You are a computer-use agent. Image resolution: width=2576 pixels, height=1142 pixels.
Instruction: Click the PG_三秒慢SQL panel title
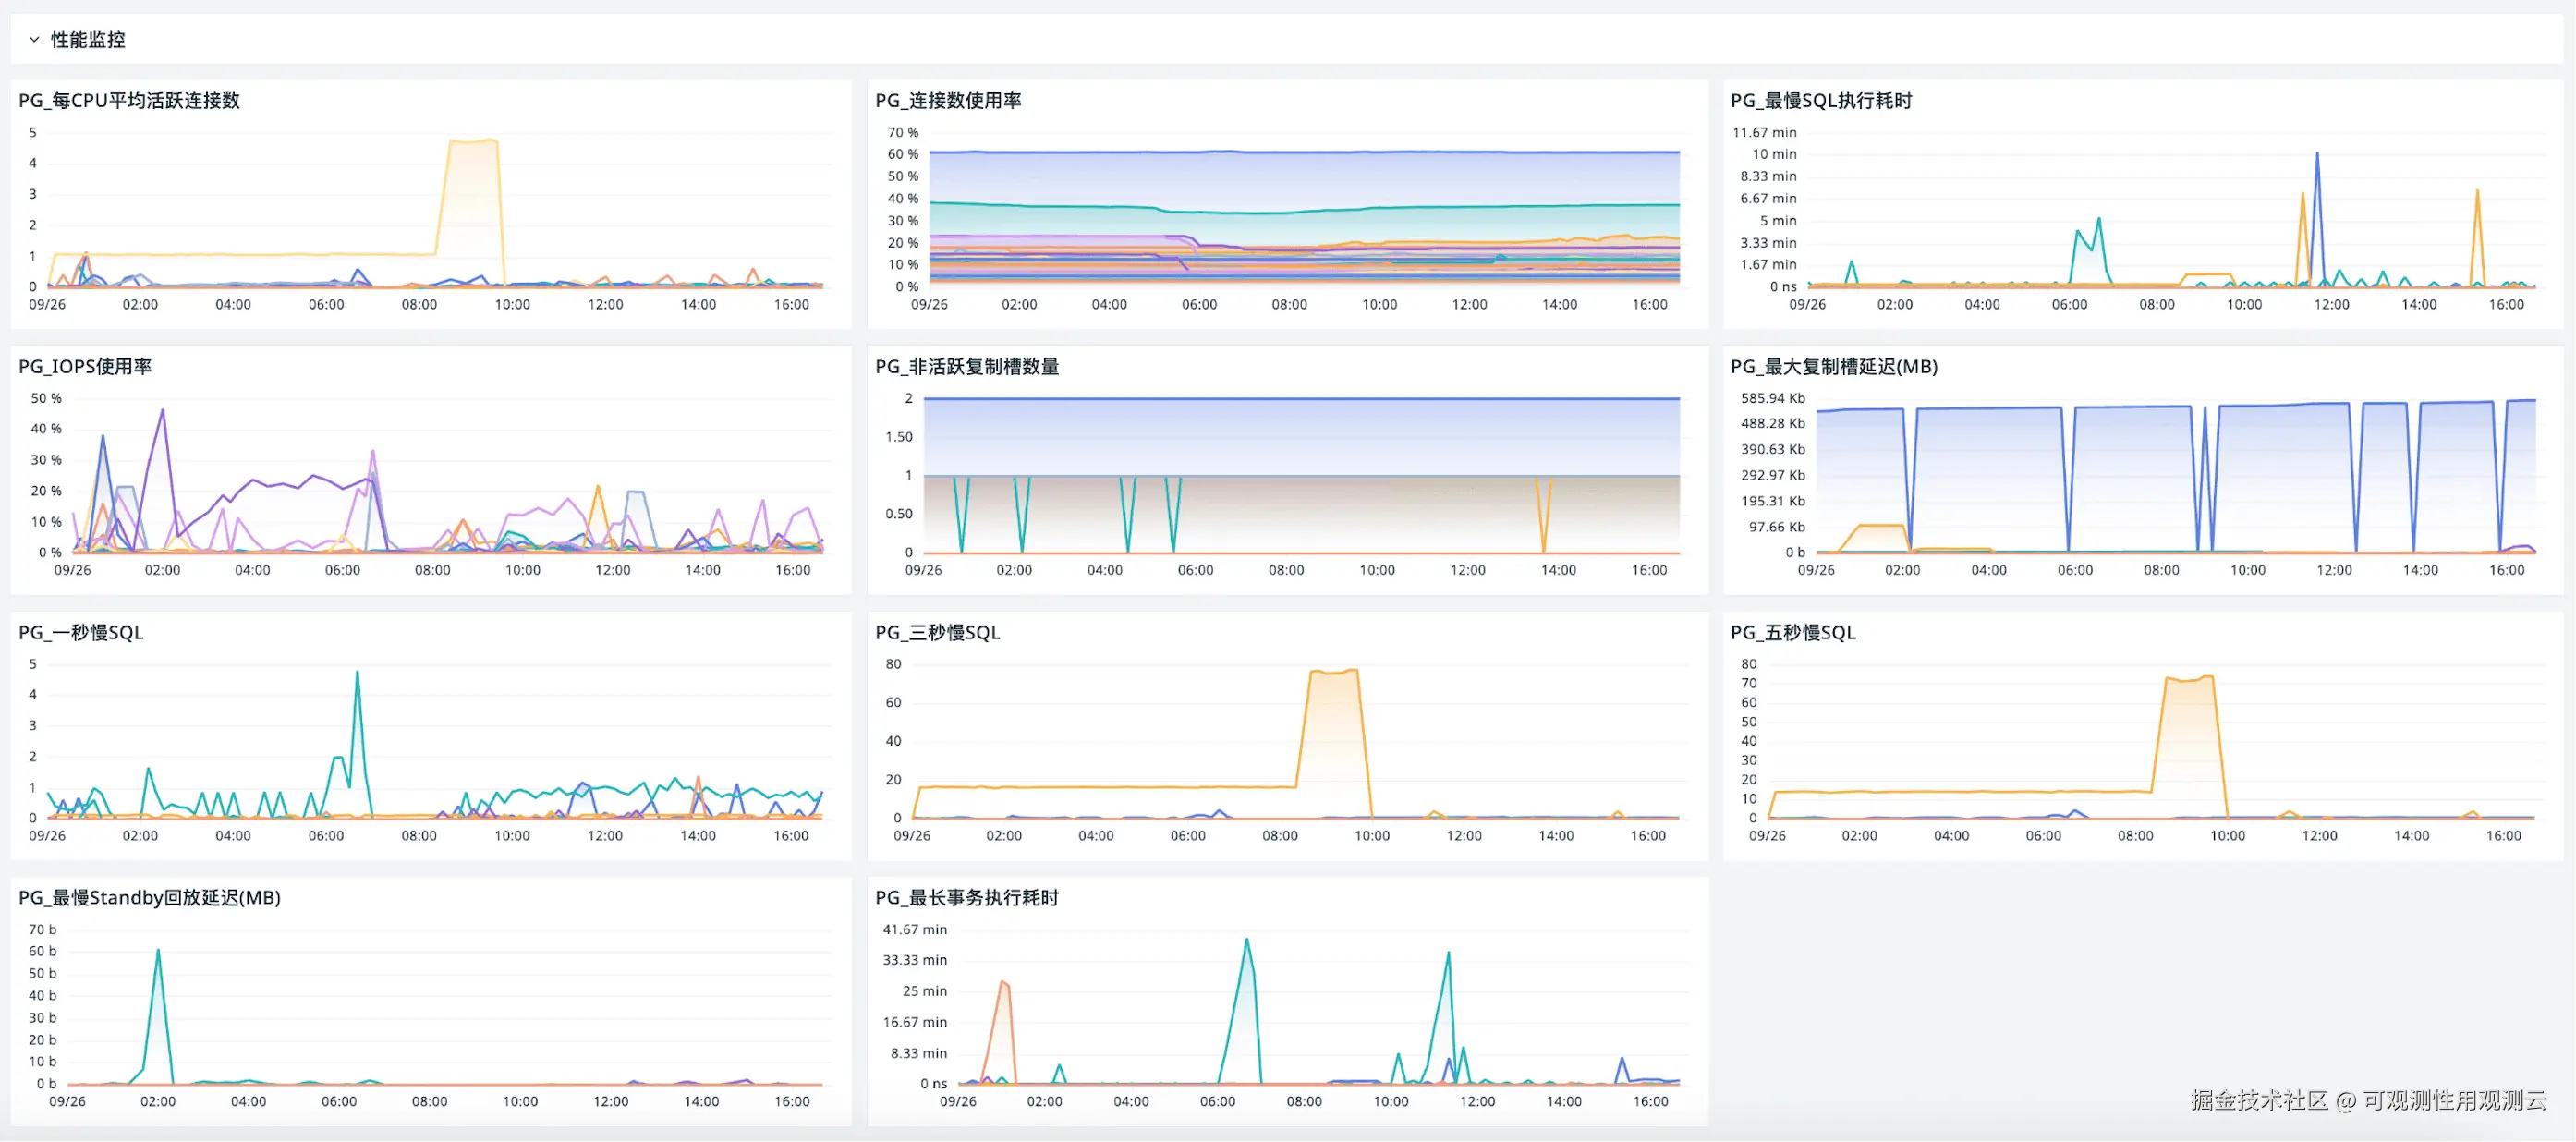937,632
